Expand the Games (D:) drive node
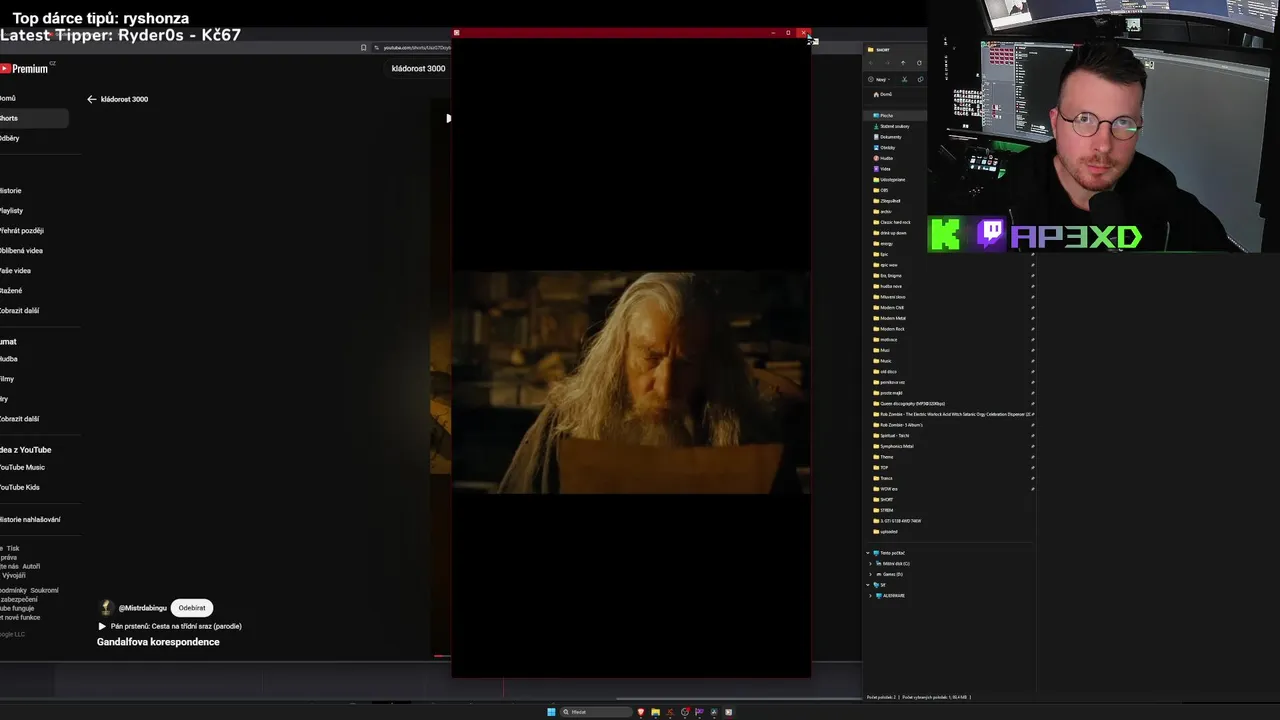The height and width of the screenshot is (720, 1280). tap(870, 574)
